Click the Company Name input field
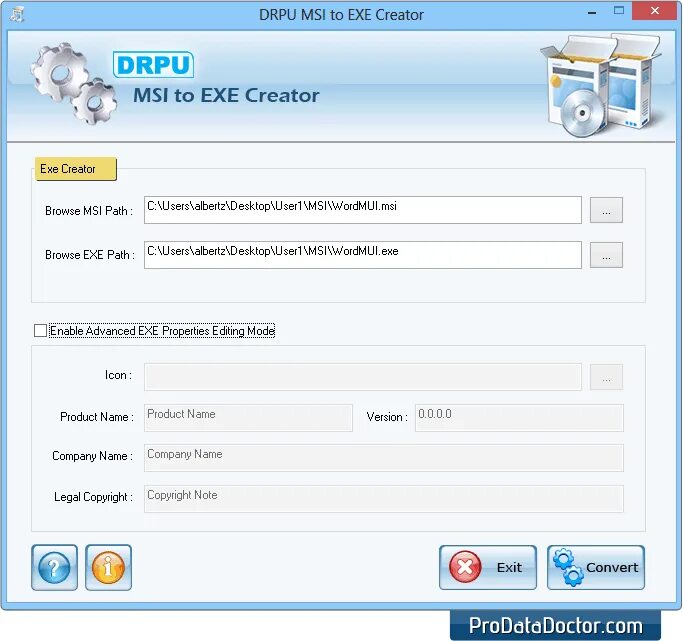This screenshot has width=683, height=641. (384, 458)
